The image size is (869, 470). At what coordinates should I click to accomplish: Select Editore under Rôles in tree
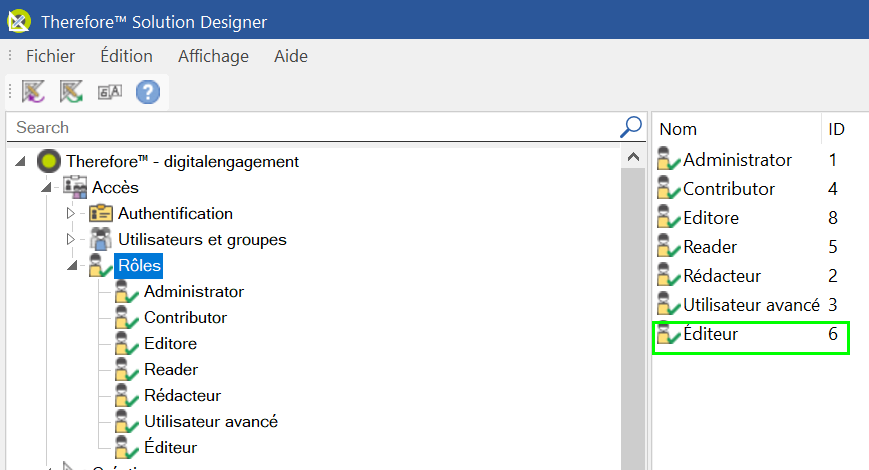(171, 344)
